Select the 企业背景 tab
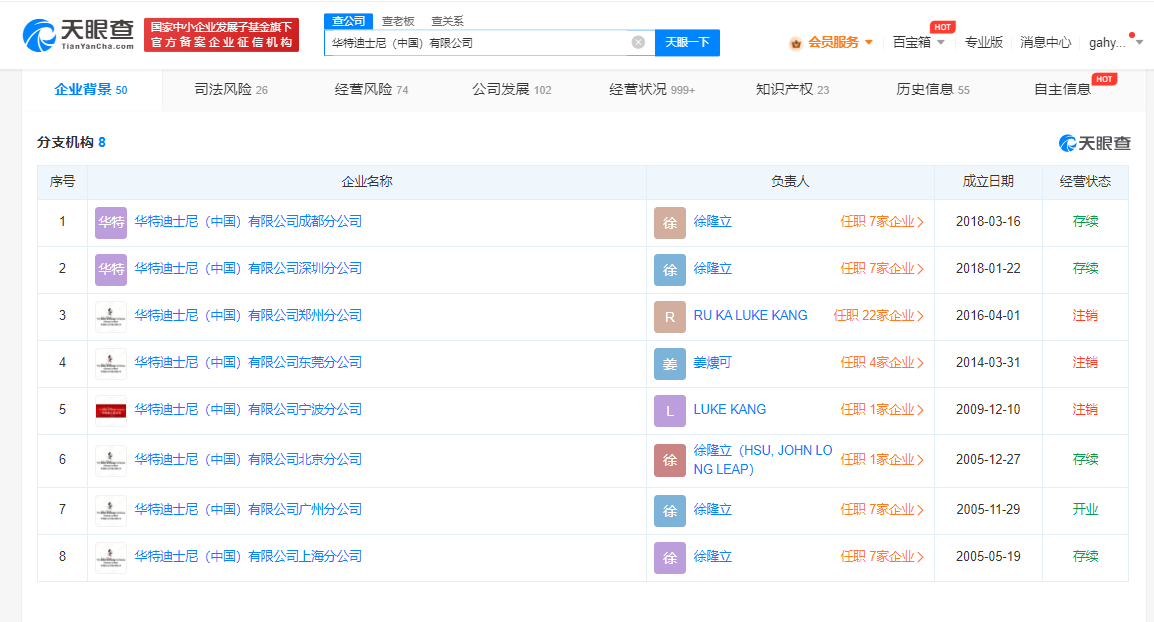The image size is (1154, 622). tap(91, 90)
